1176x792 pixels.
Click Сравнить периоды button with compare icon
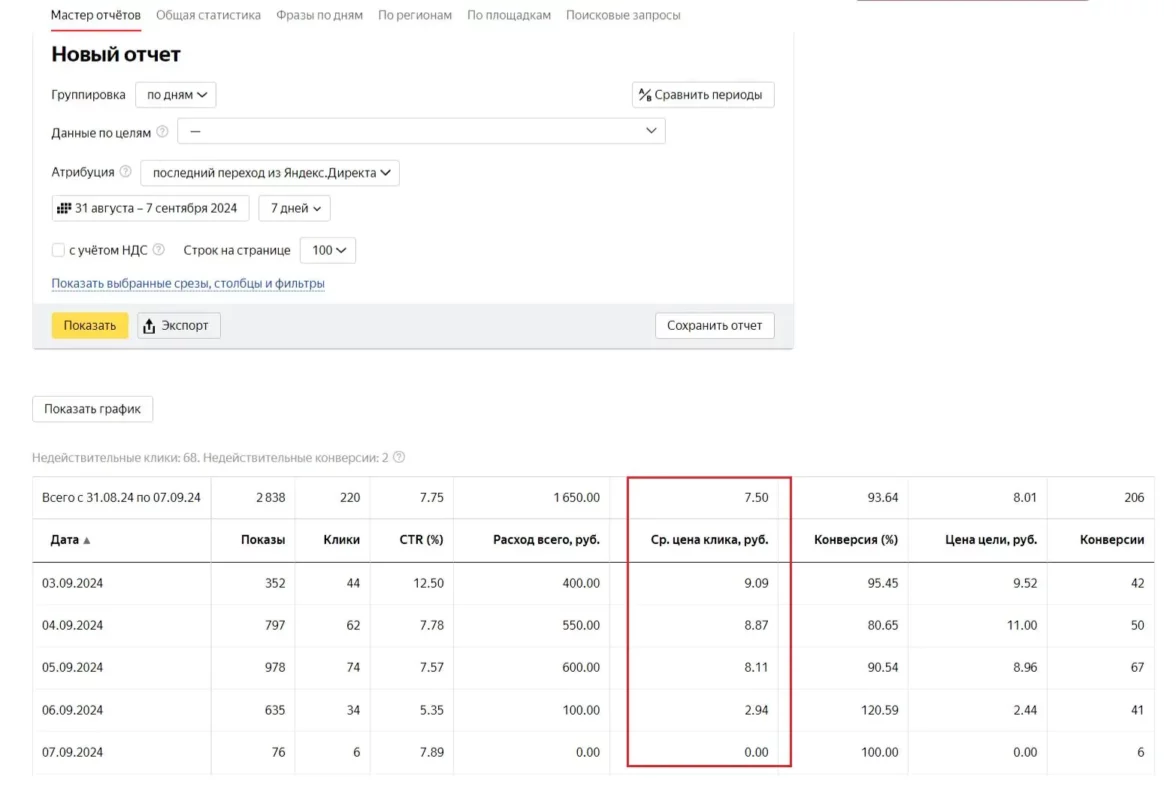click(703, 95)
